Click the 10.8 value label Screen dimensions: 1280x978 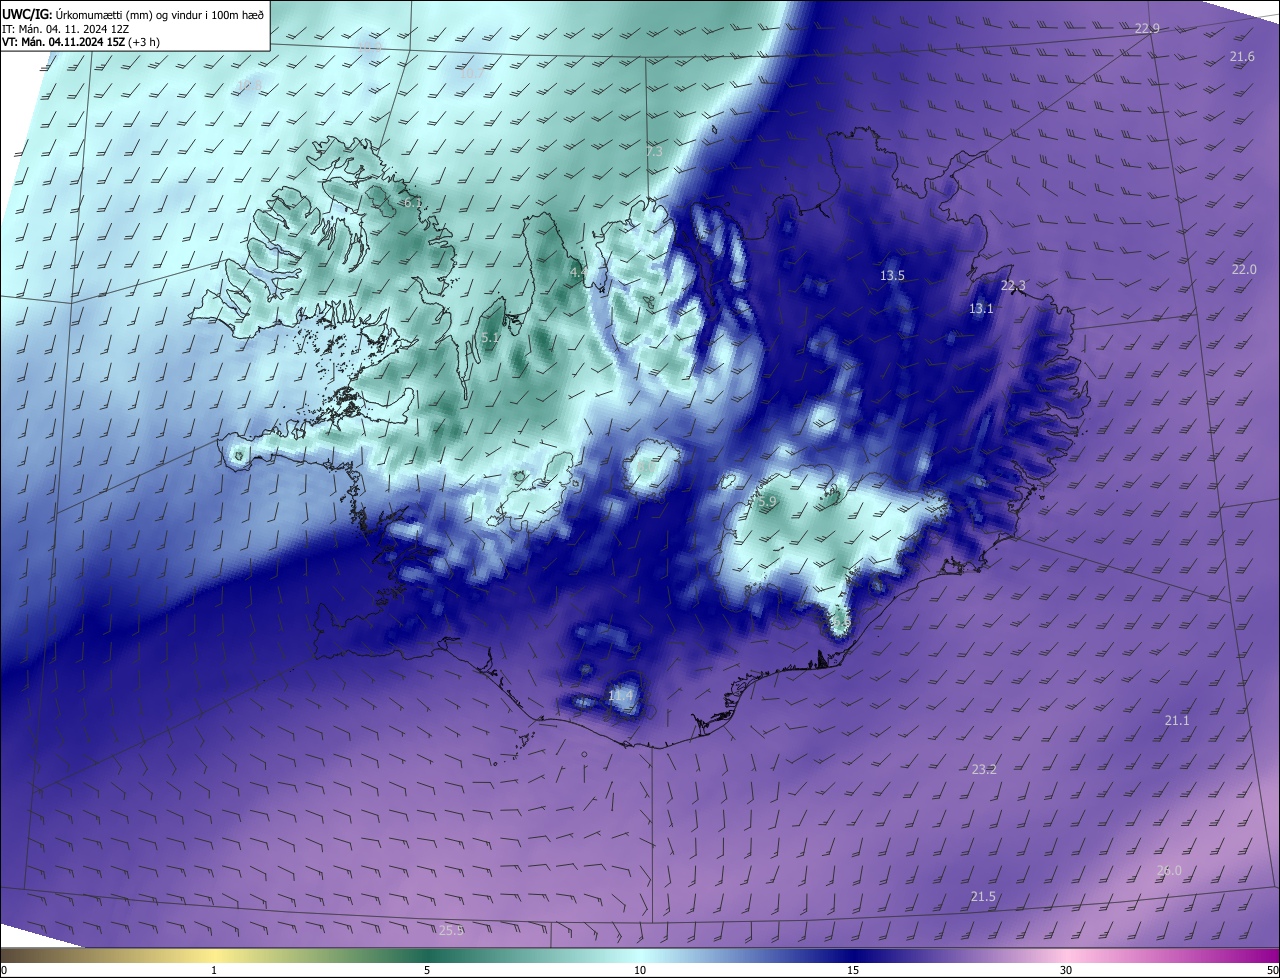coord(249,86)
